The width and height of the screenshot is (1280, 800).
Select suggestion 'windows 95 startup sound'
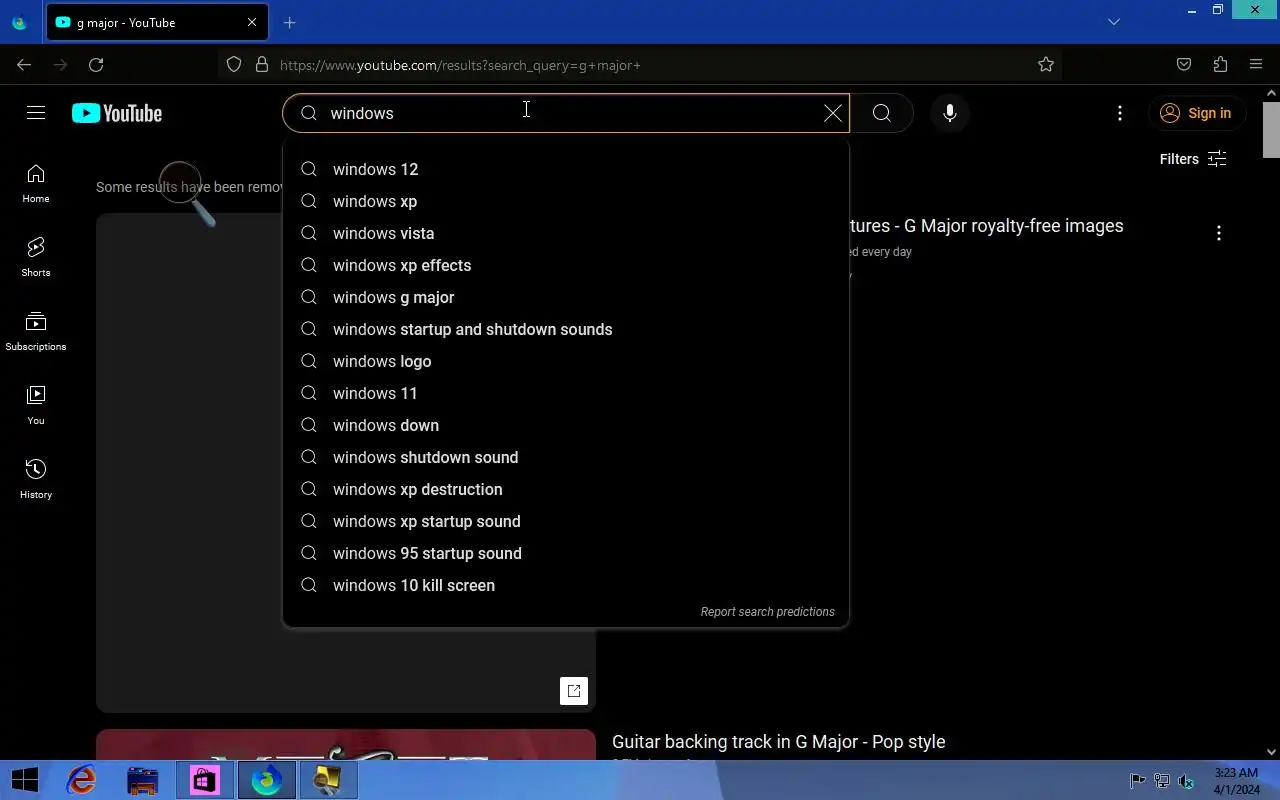click(566, 553)
